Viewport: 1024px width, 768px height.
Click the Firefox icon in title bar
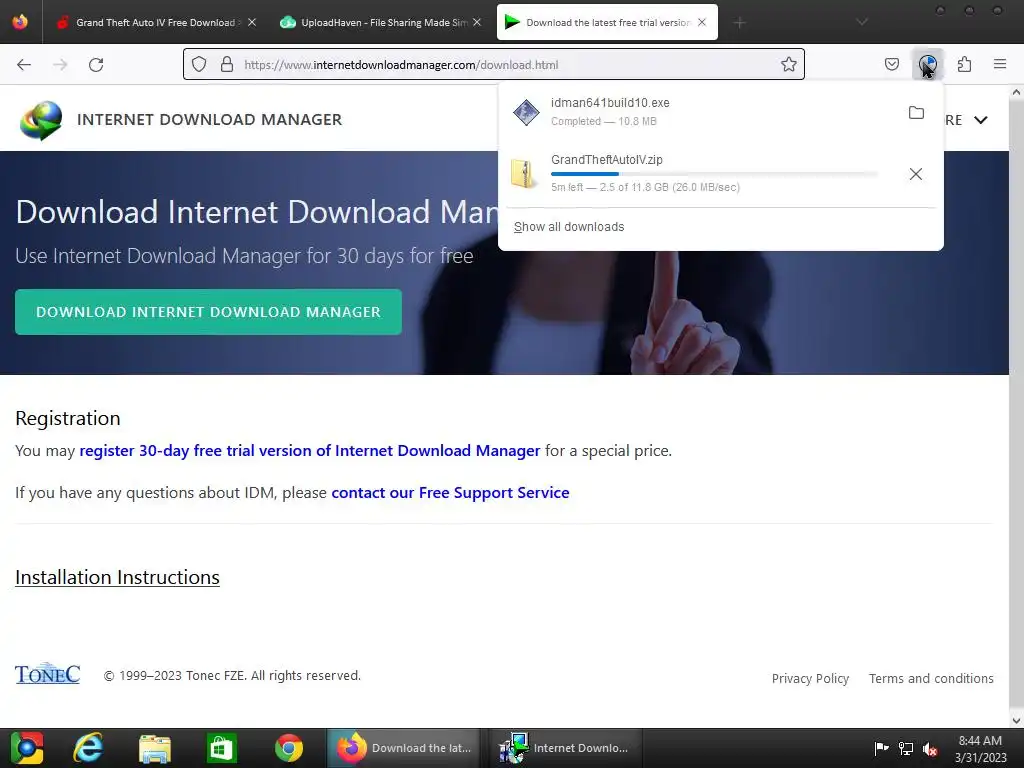(x=20, y=22)
